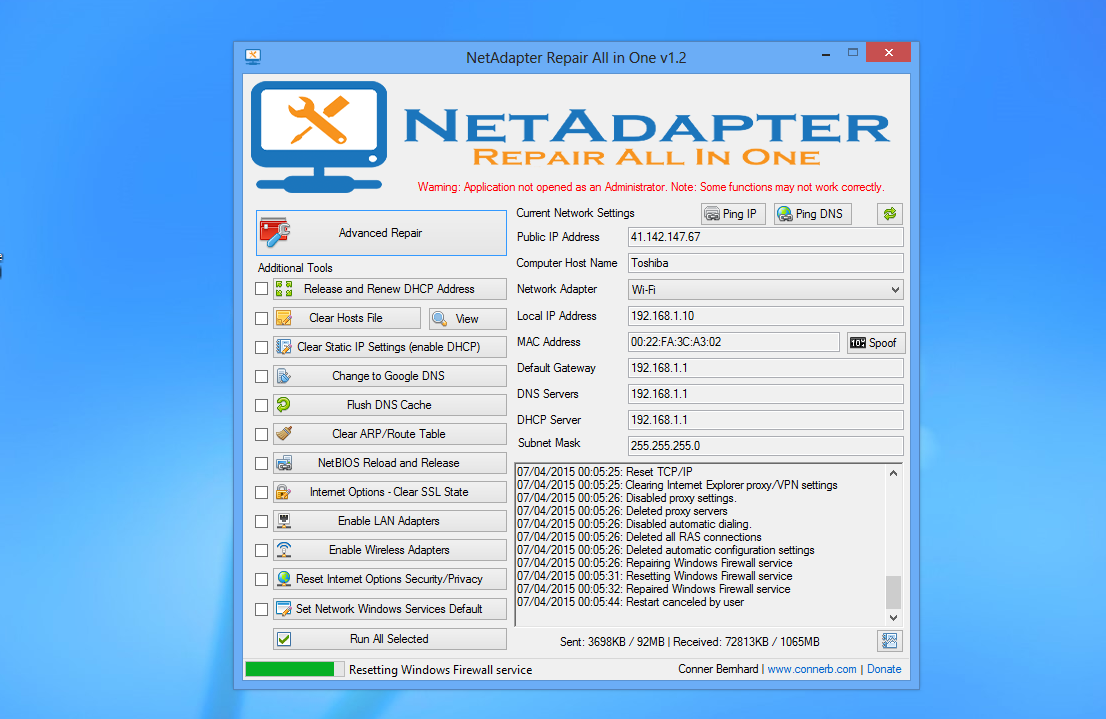
Task: Click the Local IP Address field
Action: coord(765,316)
